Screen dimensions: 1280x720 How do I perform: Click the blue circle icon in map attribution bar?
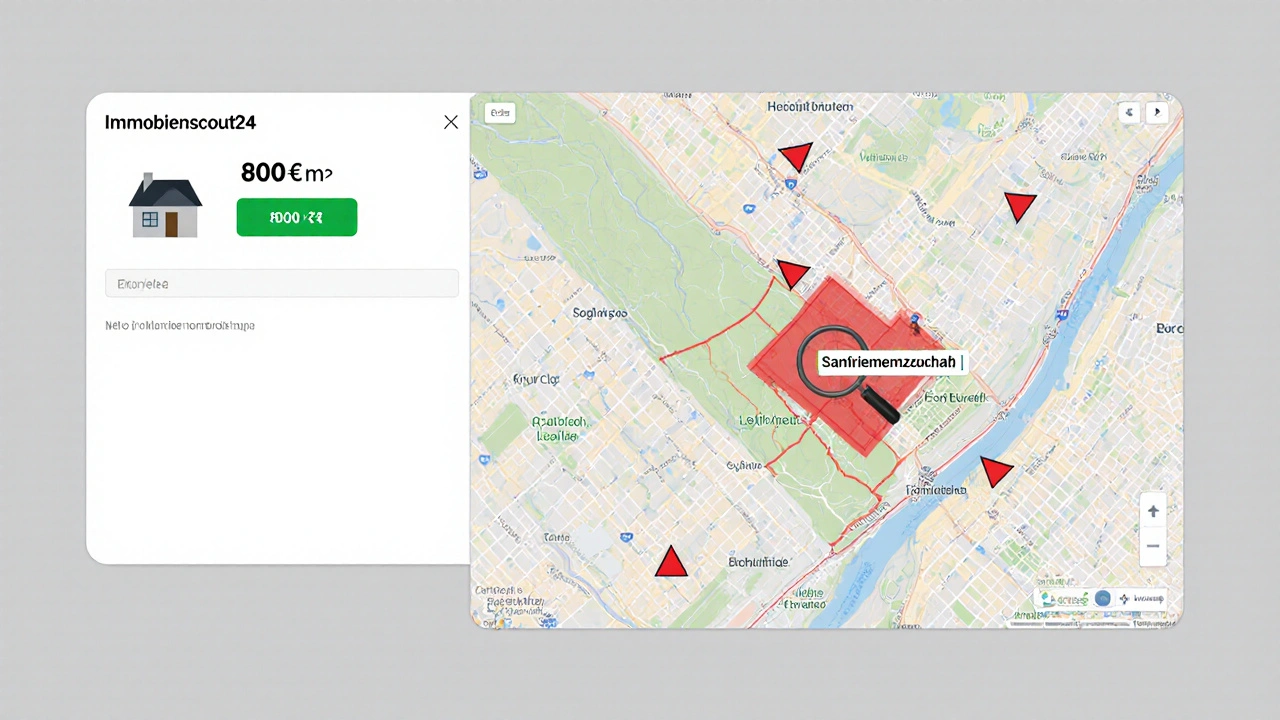[1102, 598]
